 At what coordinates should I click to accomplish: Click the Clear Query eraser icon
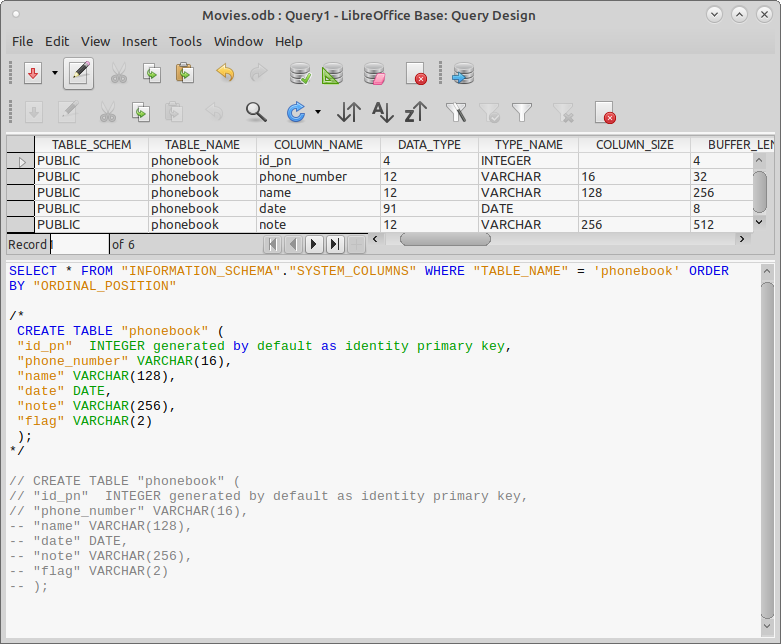coord(375,74)
